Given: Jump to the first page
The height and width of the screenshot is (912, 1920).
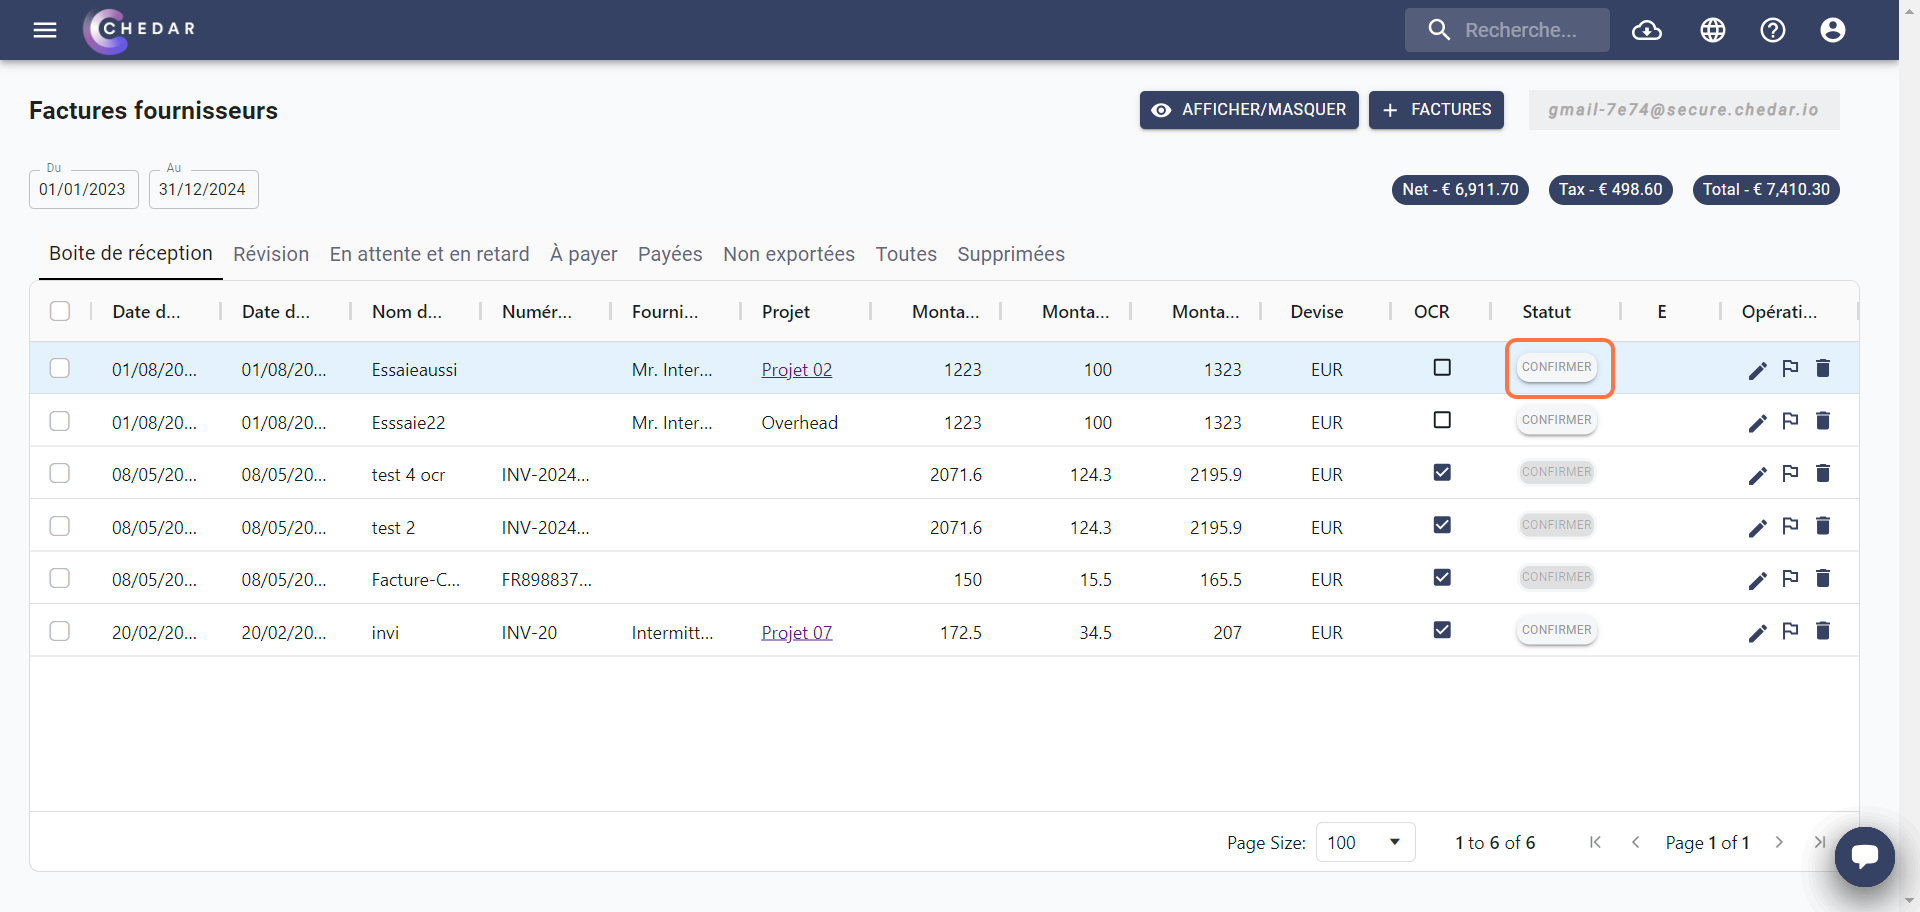Looking at the screenshot, I should coord(1595,842).
